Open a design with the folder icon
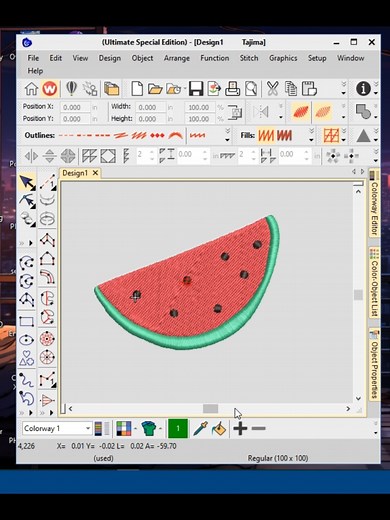This screenshot has width=390, height=520. (x=155, y=89)
